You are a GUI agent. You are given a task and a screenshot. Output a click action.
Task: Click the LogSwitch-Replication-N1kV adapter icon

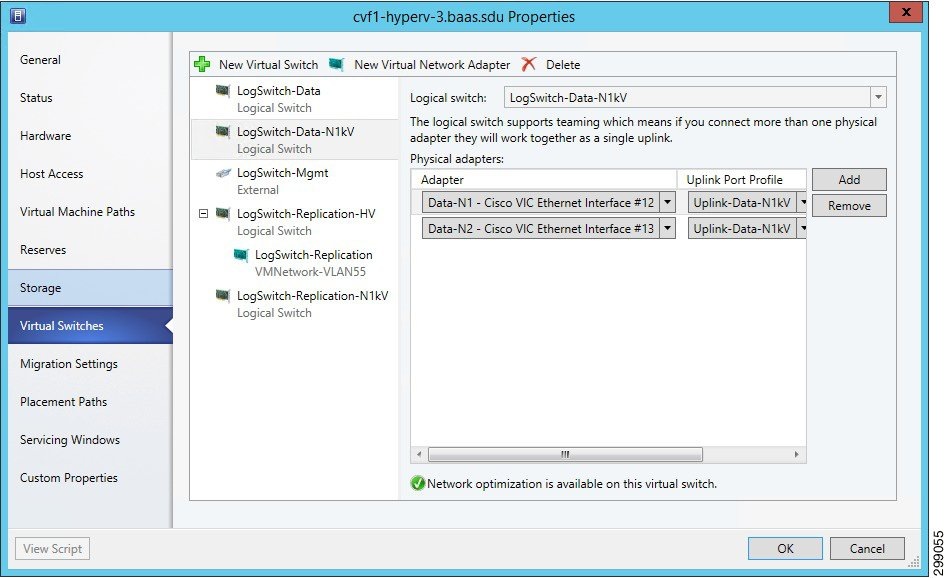click(222, 295)
